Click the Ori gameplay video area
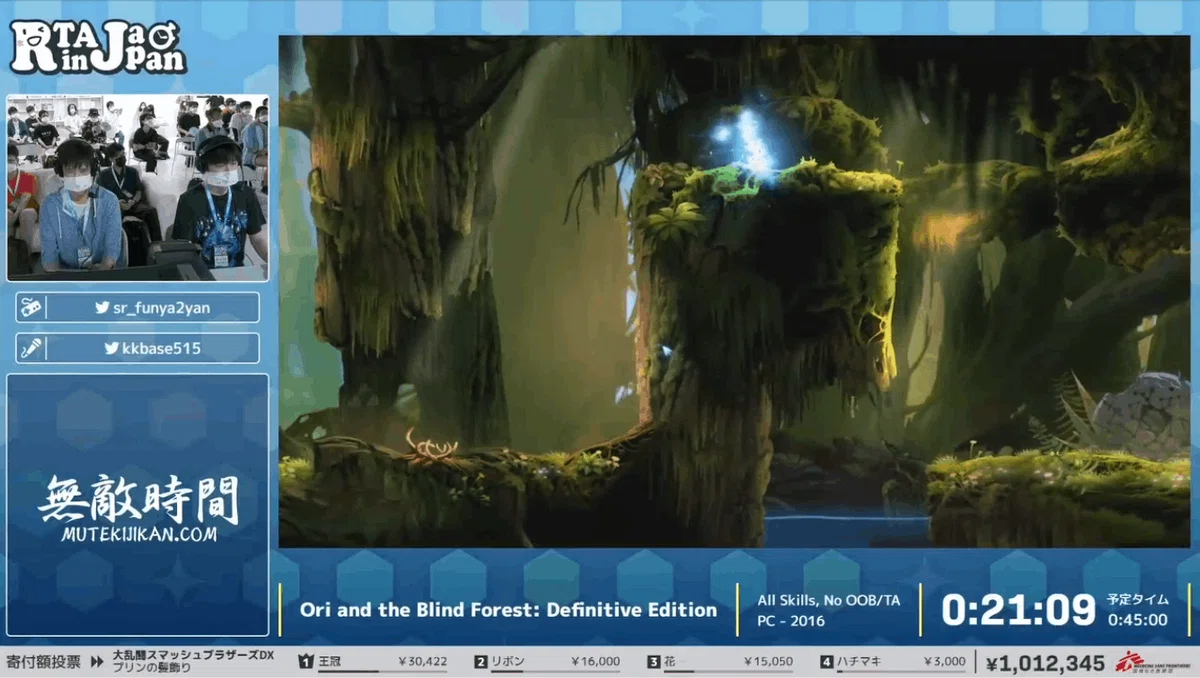Image resolution: width=1200 pixels, height=678 pixels. click(734, 291)
